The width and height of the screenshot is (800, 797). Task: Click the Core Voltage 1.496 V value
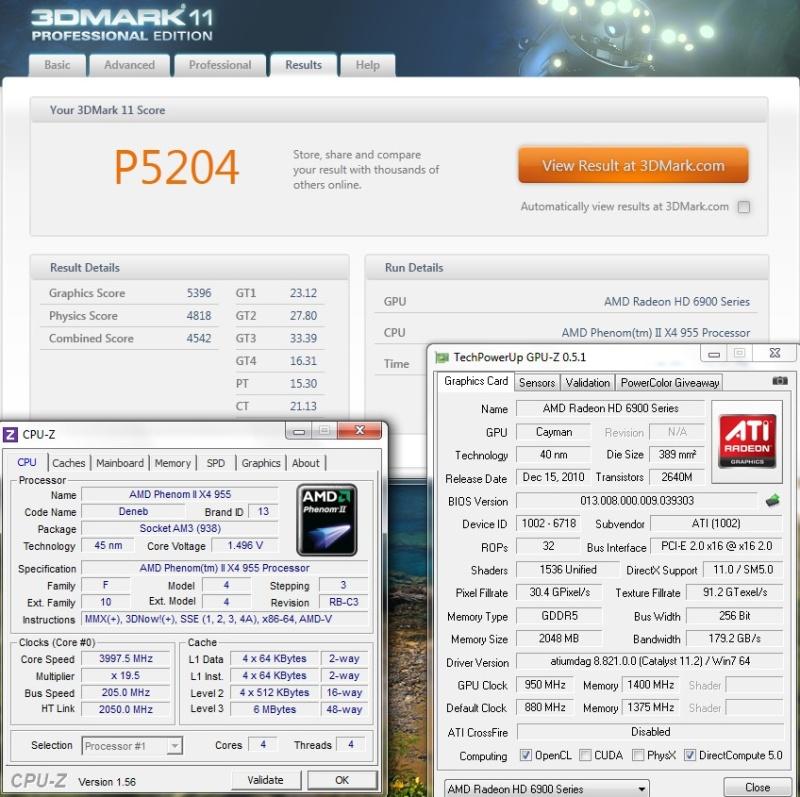pos(245,545)
